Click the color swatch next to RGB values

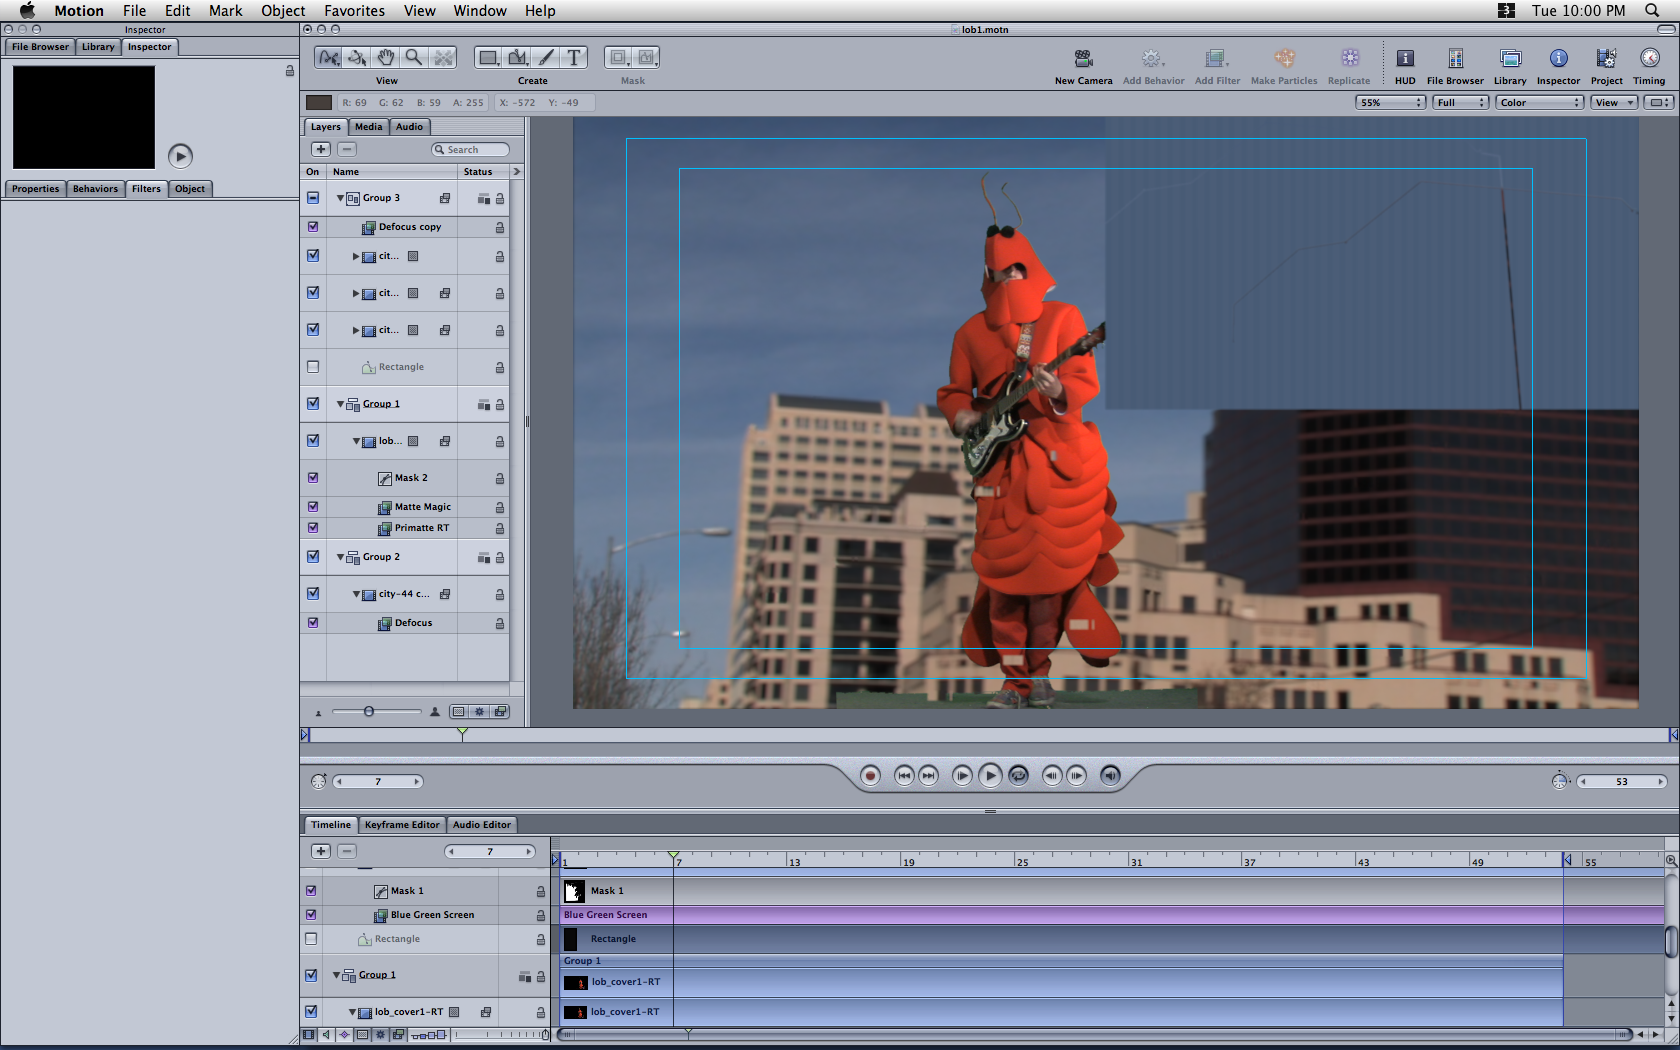pos(319,103)
